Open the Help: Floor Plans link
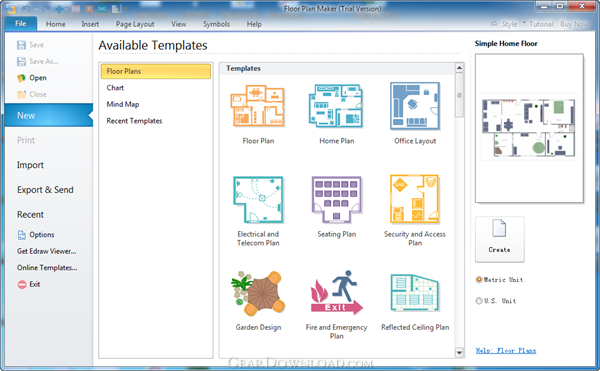This screenshot has height=371, width=600. point(505,350)
